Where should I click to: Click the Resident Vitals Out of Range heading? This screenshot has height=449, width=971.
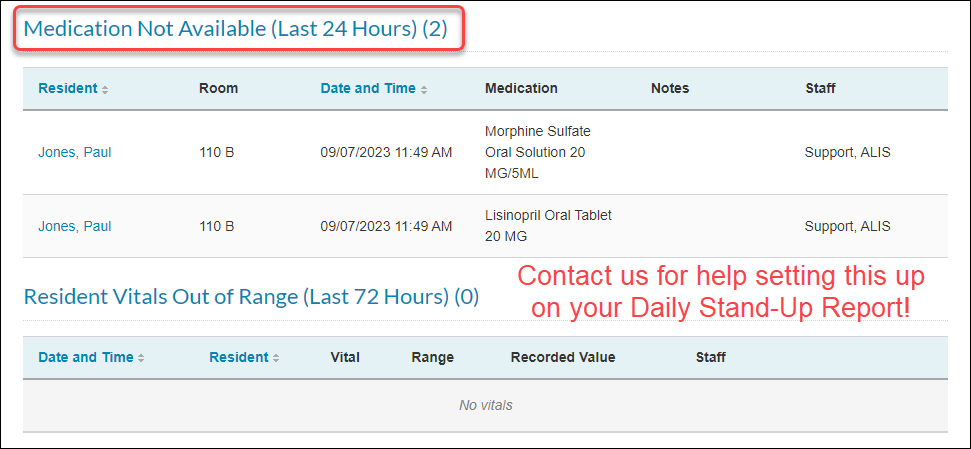(x=251, y=297)
